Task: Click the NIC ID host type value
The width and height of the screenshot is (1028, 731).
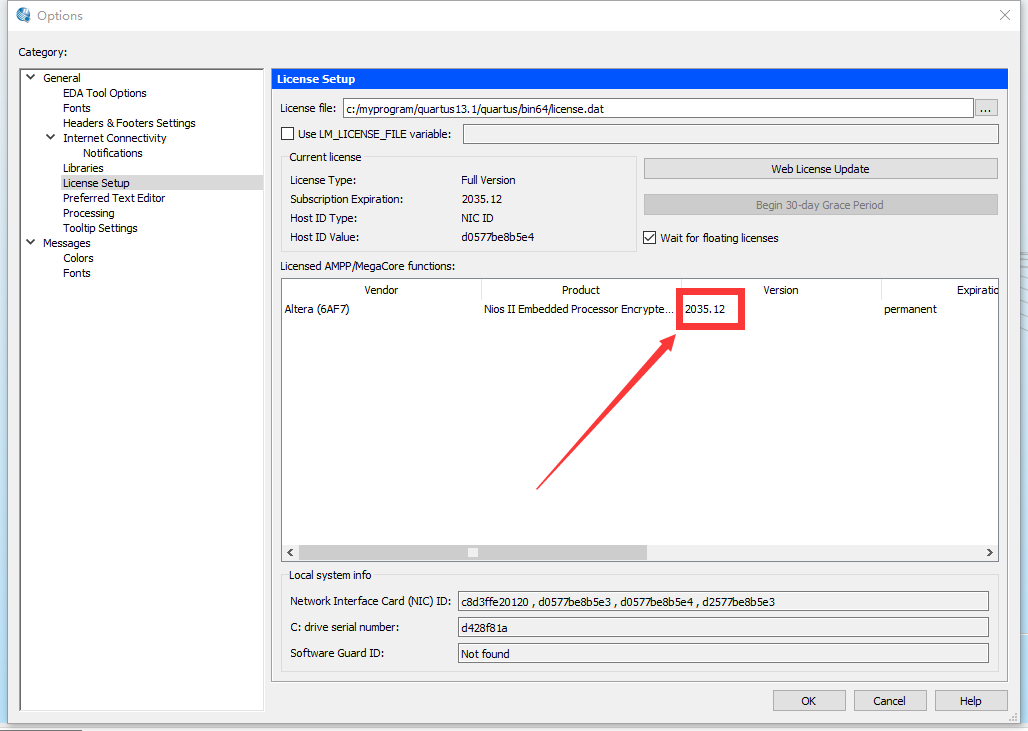Action: pyautogui.click(x=477, y=218)
